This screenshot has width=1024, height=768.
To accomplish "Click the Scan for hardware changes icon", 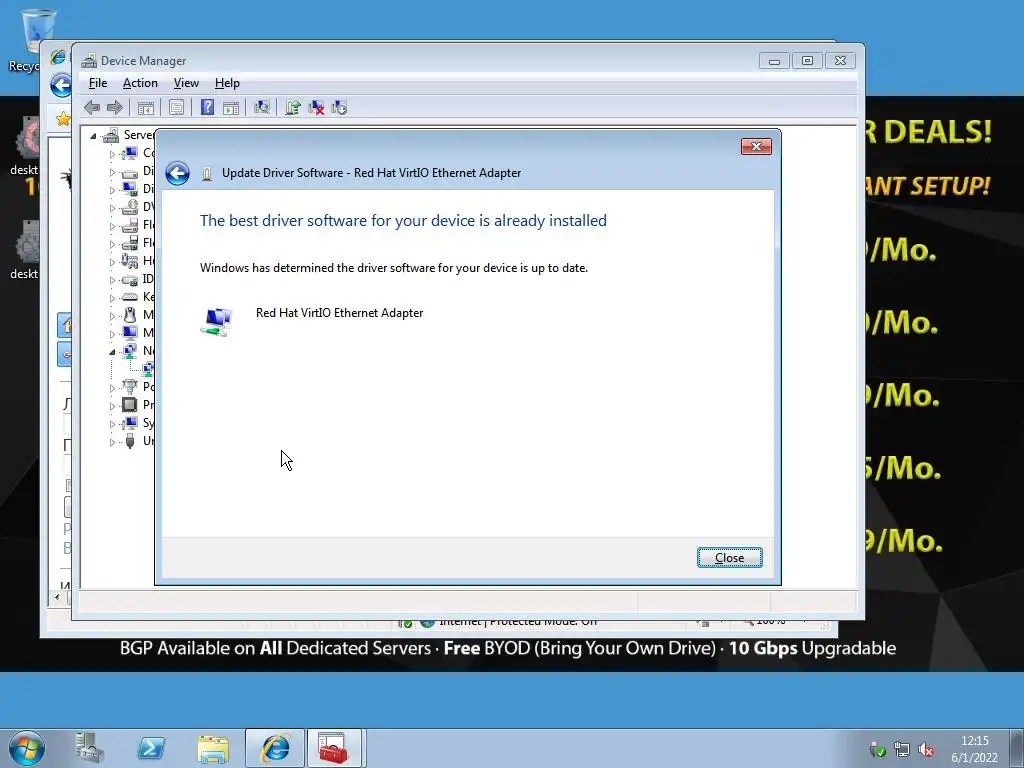I will coord(262,108).
